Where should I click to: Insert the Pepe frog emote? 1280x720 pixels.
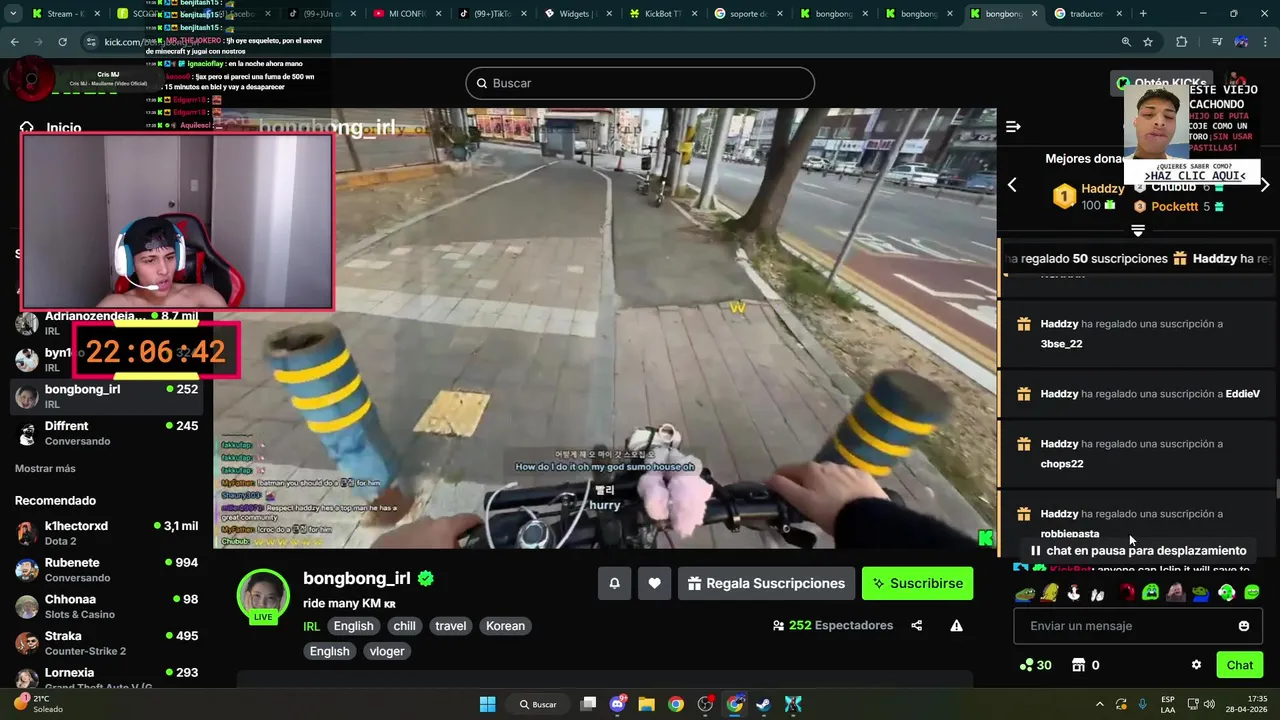coord(1024,593)
